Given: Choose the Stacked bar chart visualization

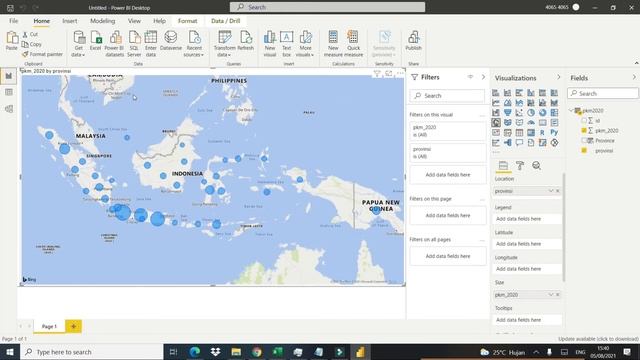Looking at the screenshot, I should [496, 93].
